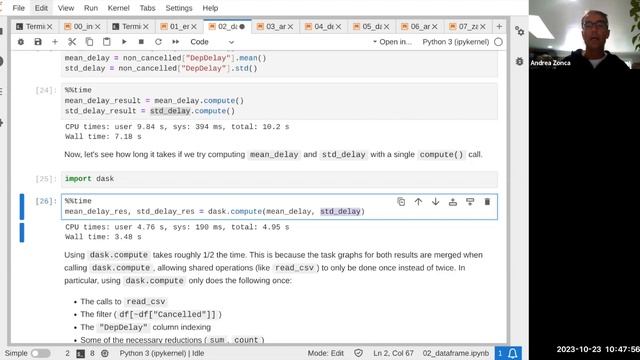Screen dimensions: 640x360
Task: Paste a cell from the clipboard in the toolbar
Action: [107, 42]
